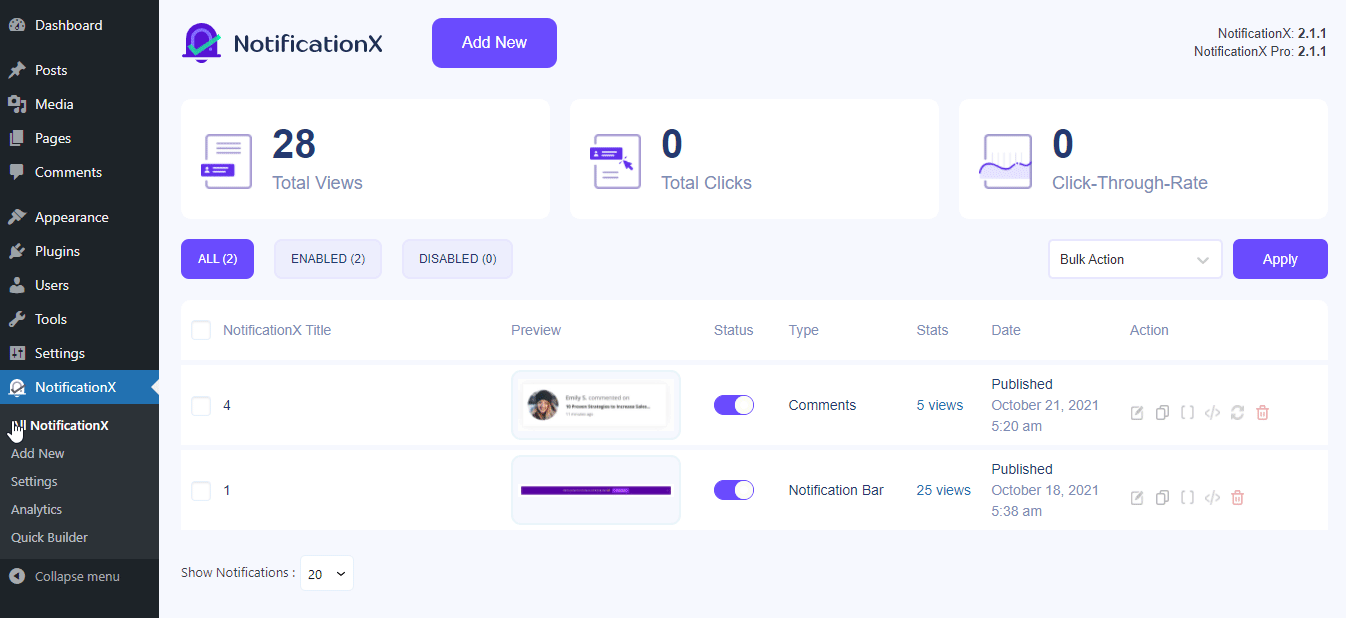Choose Add New from the sidebar submenu
Viewport: 1346px width, 618px height.
[38, 453]
